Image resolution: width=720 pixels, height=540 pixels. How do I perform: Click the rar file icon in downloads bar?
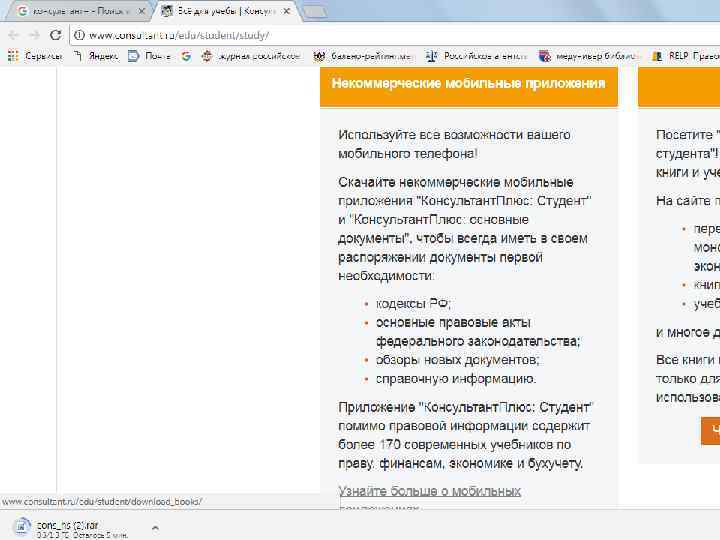tap(22, 528)
